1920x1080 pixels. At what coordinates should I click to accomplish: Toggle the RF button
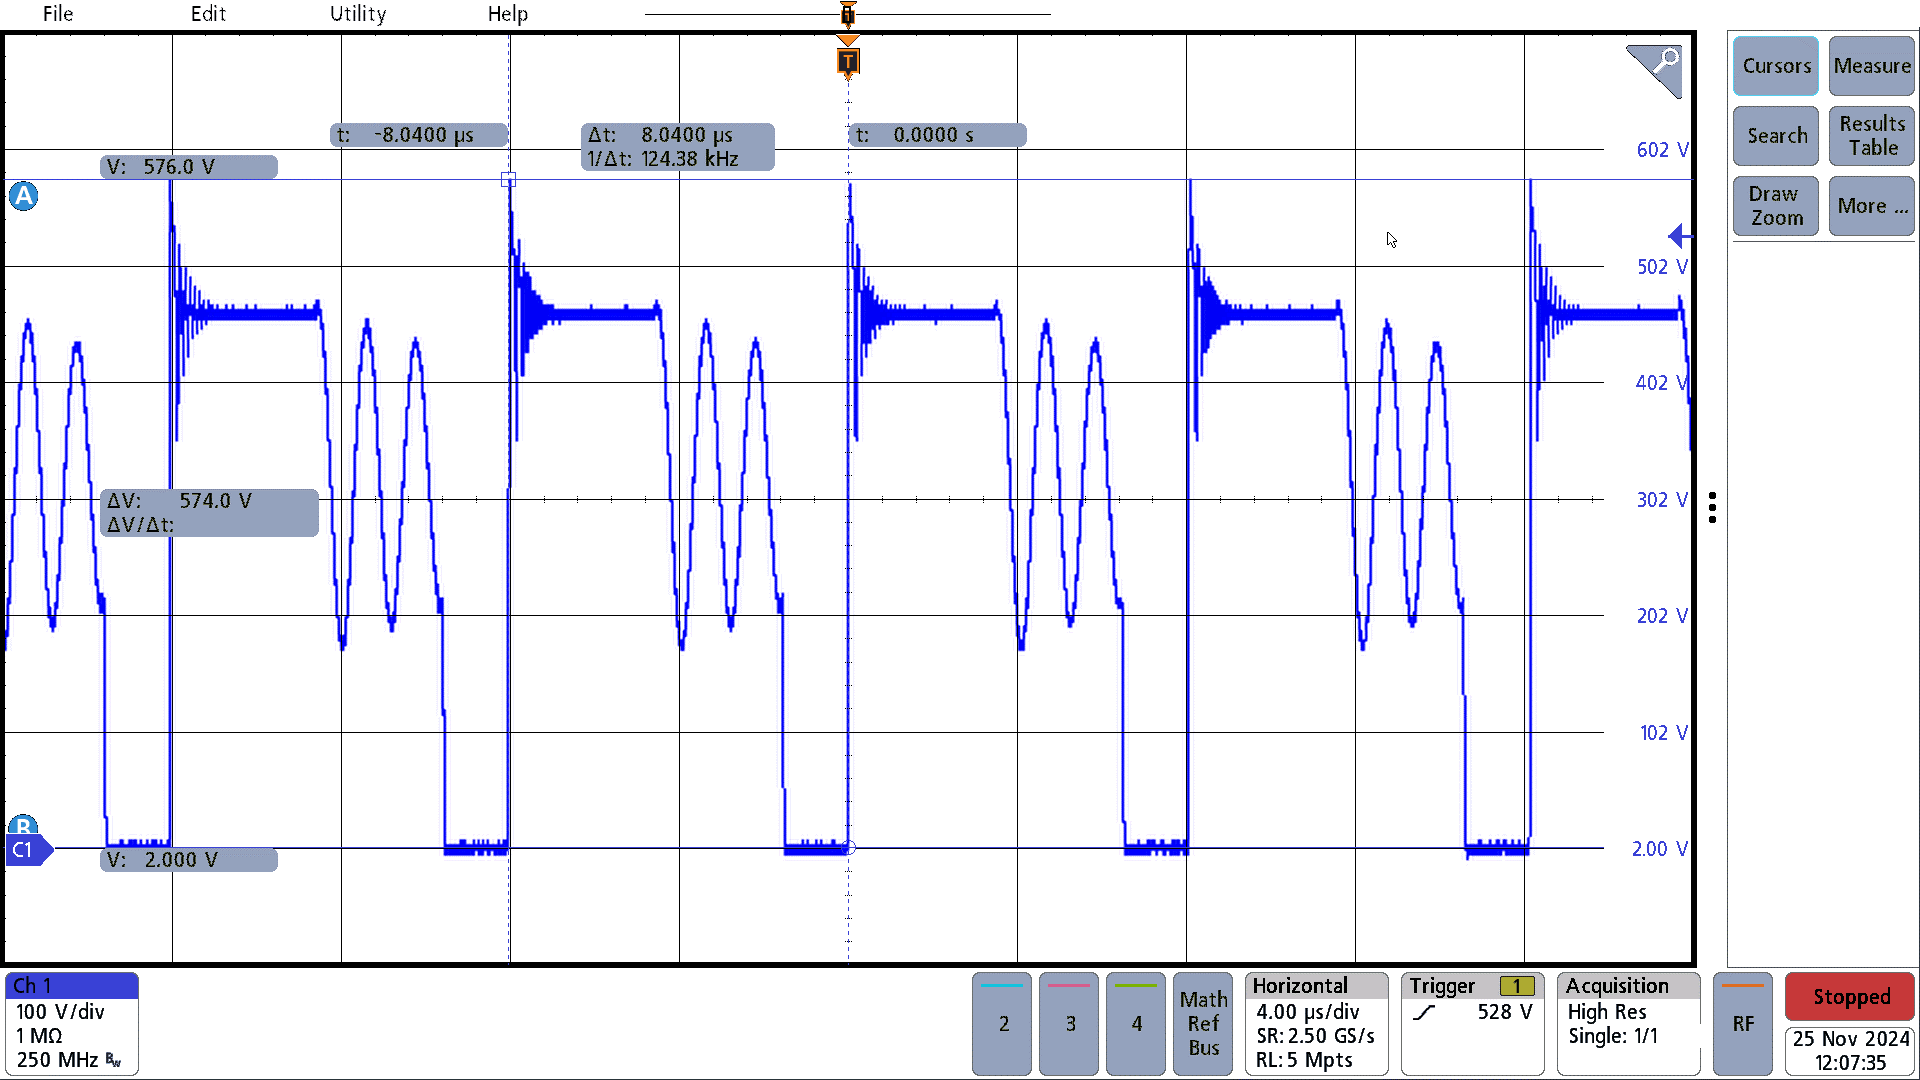[x=1743, y=1024]
